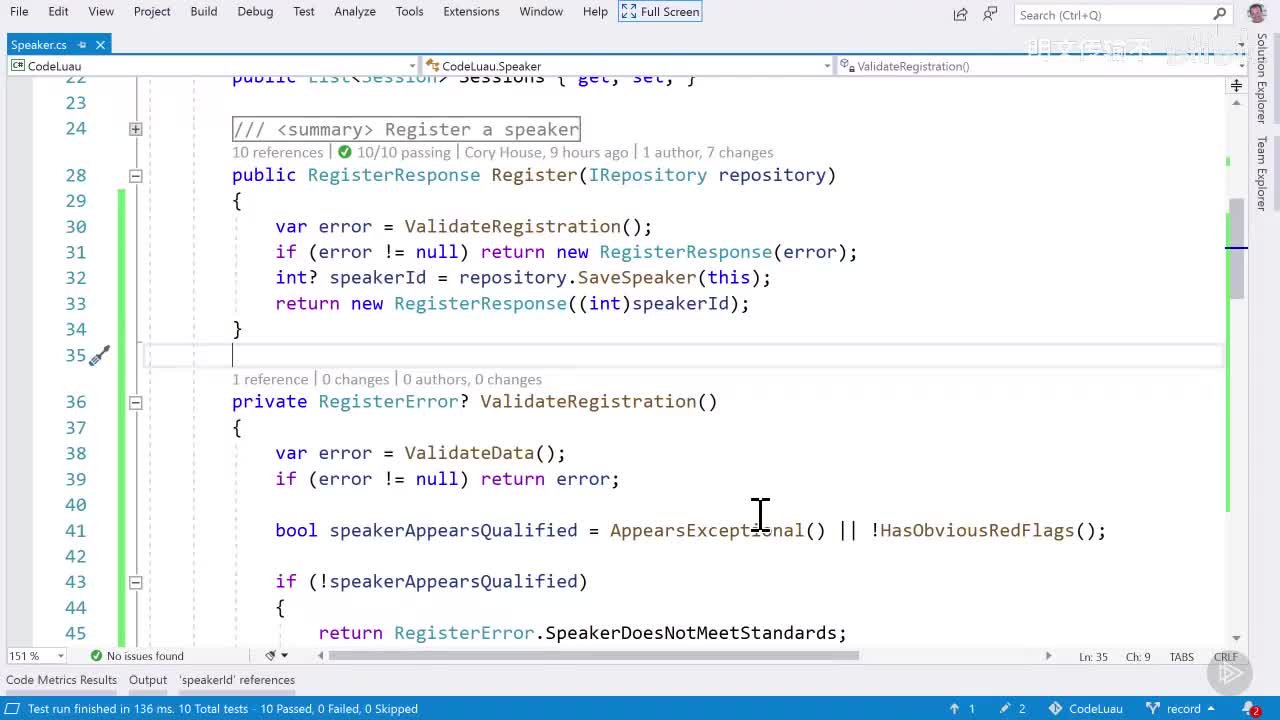The image size is (1280, 720).
Task: Open the Test menu
Action: 304,11
